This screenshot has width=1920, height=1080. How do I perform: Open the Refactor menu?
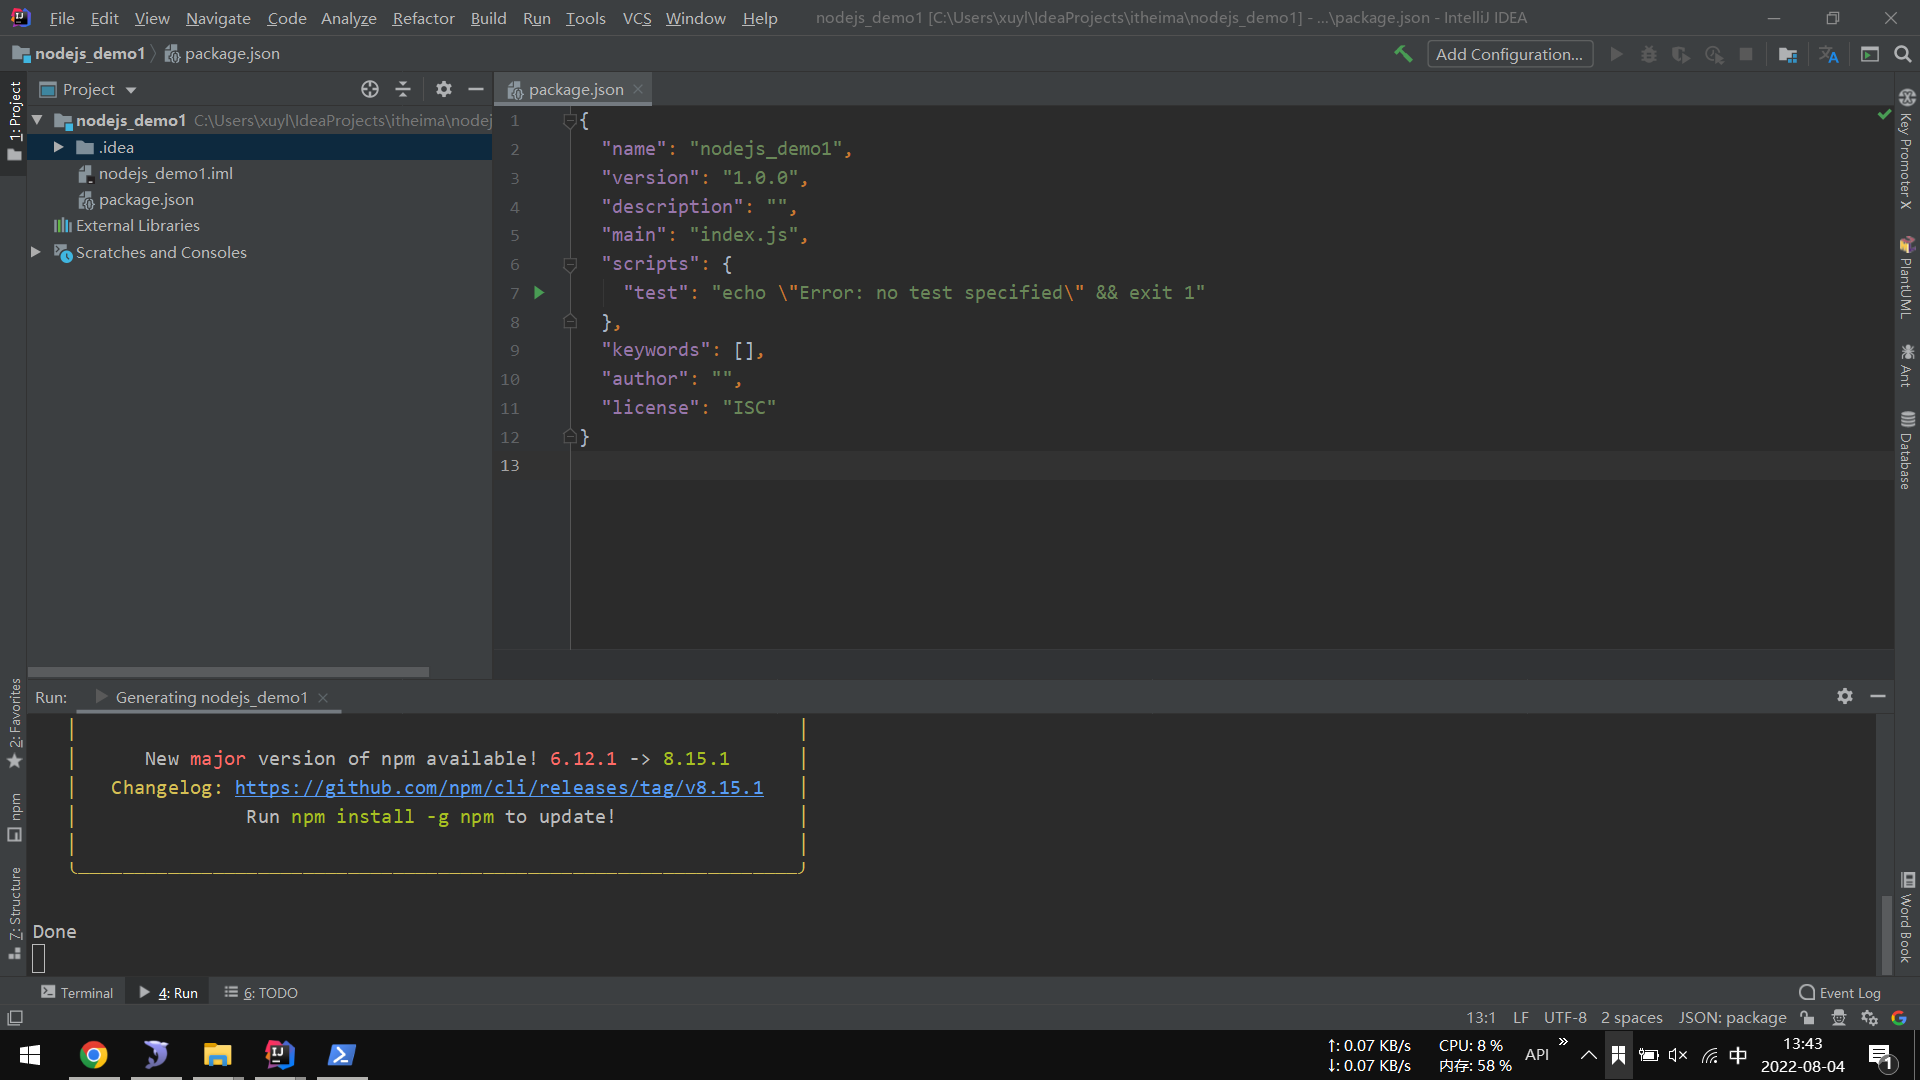pyautogui.click(x=423, y=18)
